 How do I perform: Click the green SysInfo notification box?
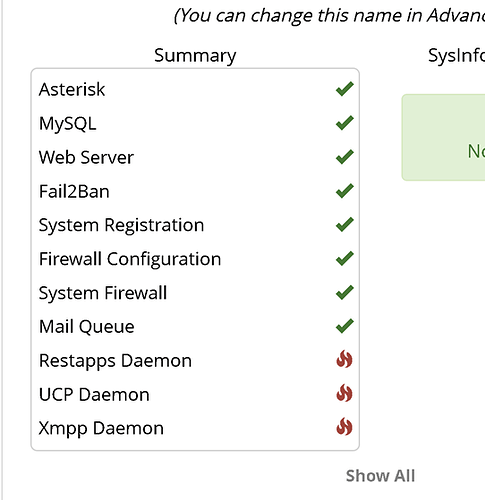443,137
